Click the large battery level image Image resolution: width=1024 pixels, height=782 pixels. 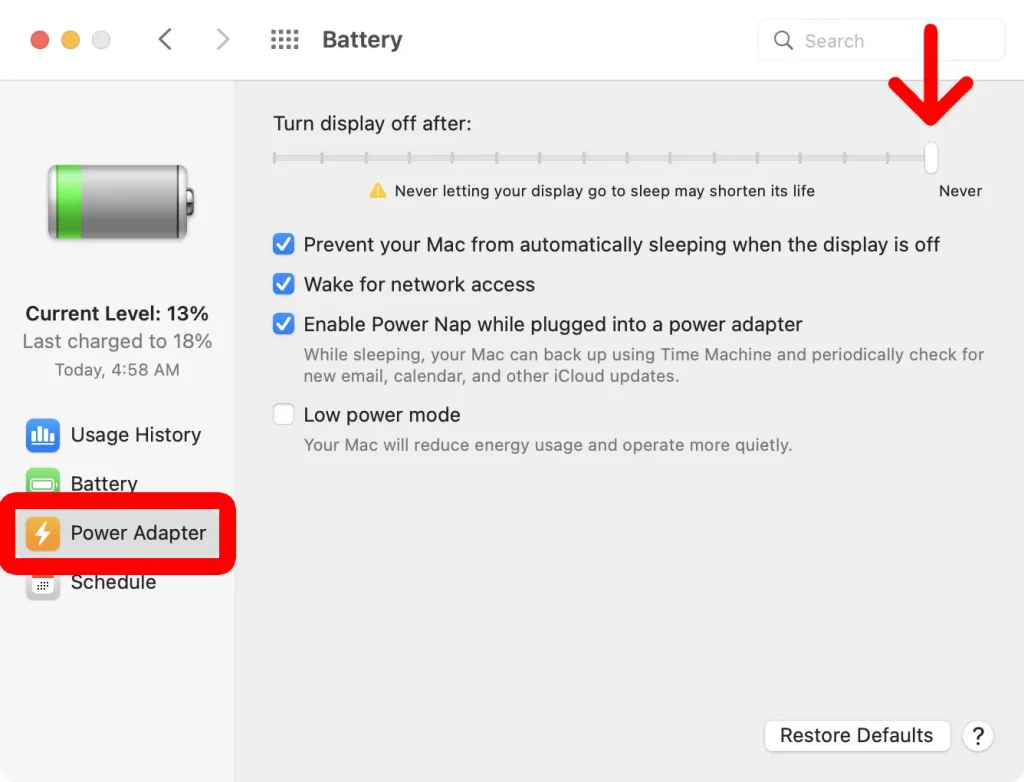tap(117, 202)
